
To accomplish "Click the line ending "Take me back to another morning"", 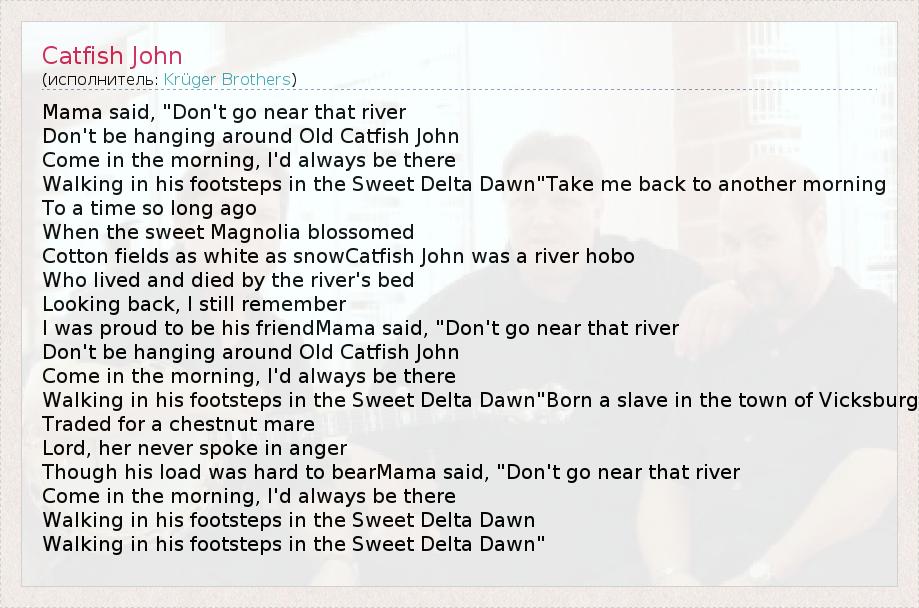I will (464, 184).
